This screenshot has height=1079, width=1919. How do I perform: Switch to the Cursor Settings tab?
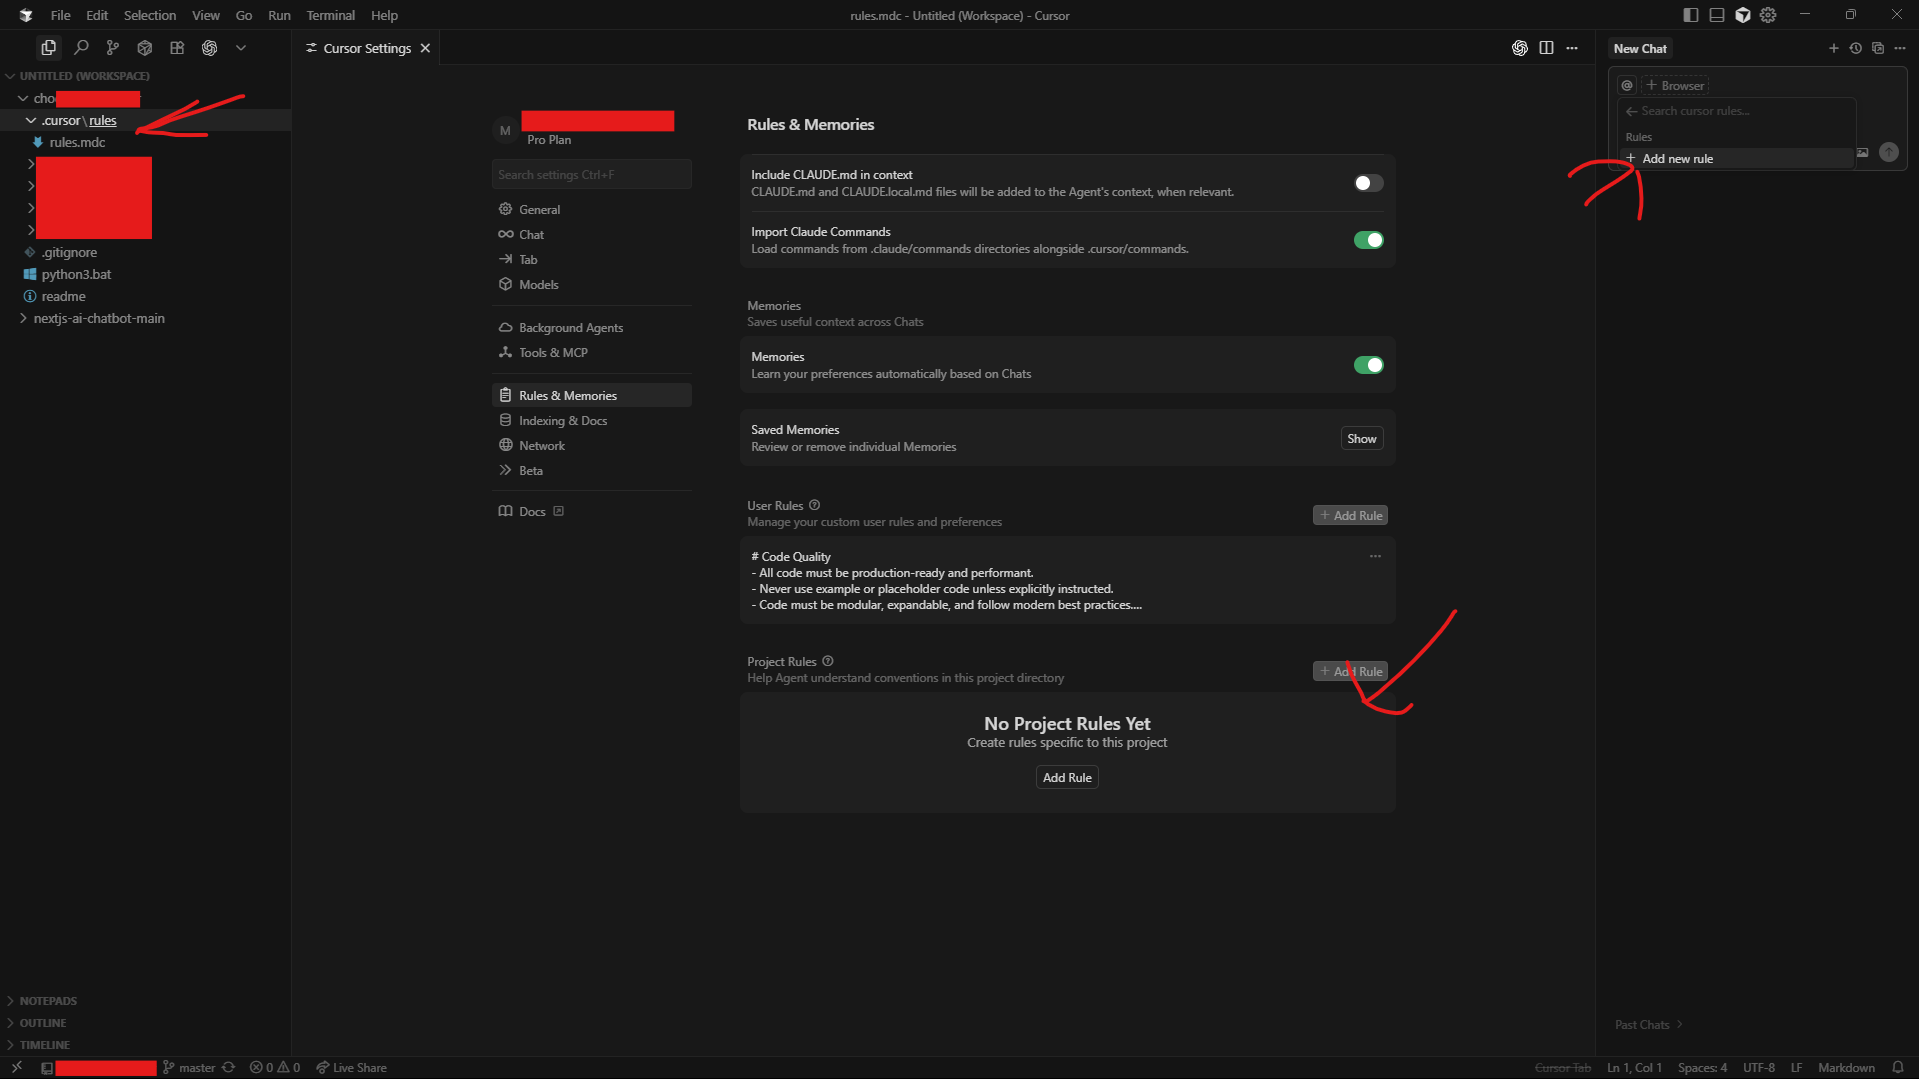(367, 48)
